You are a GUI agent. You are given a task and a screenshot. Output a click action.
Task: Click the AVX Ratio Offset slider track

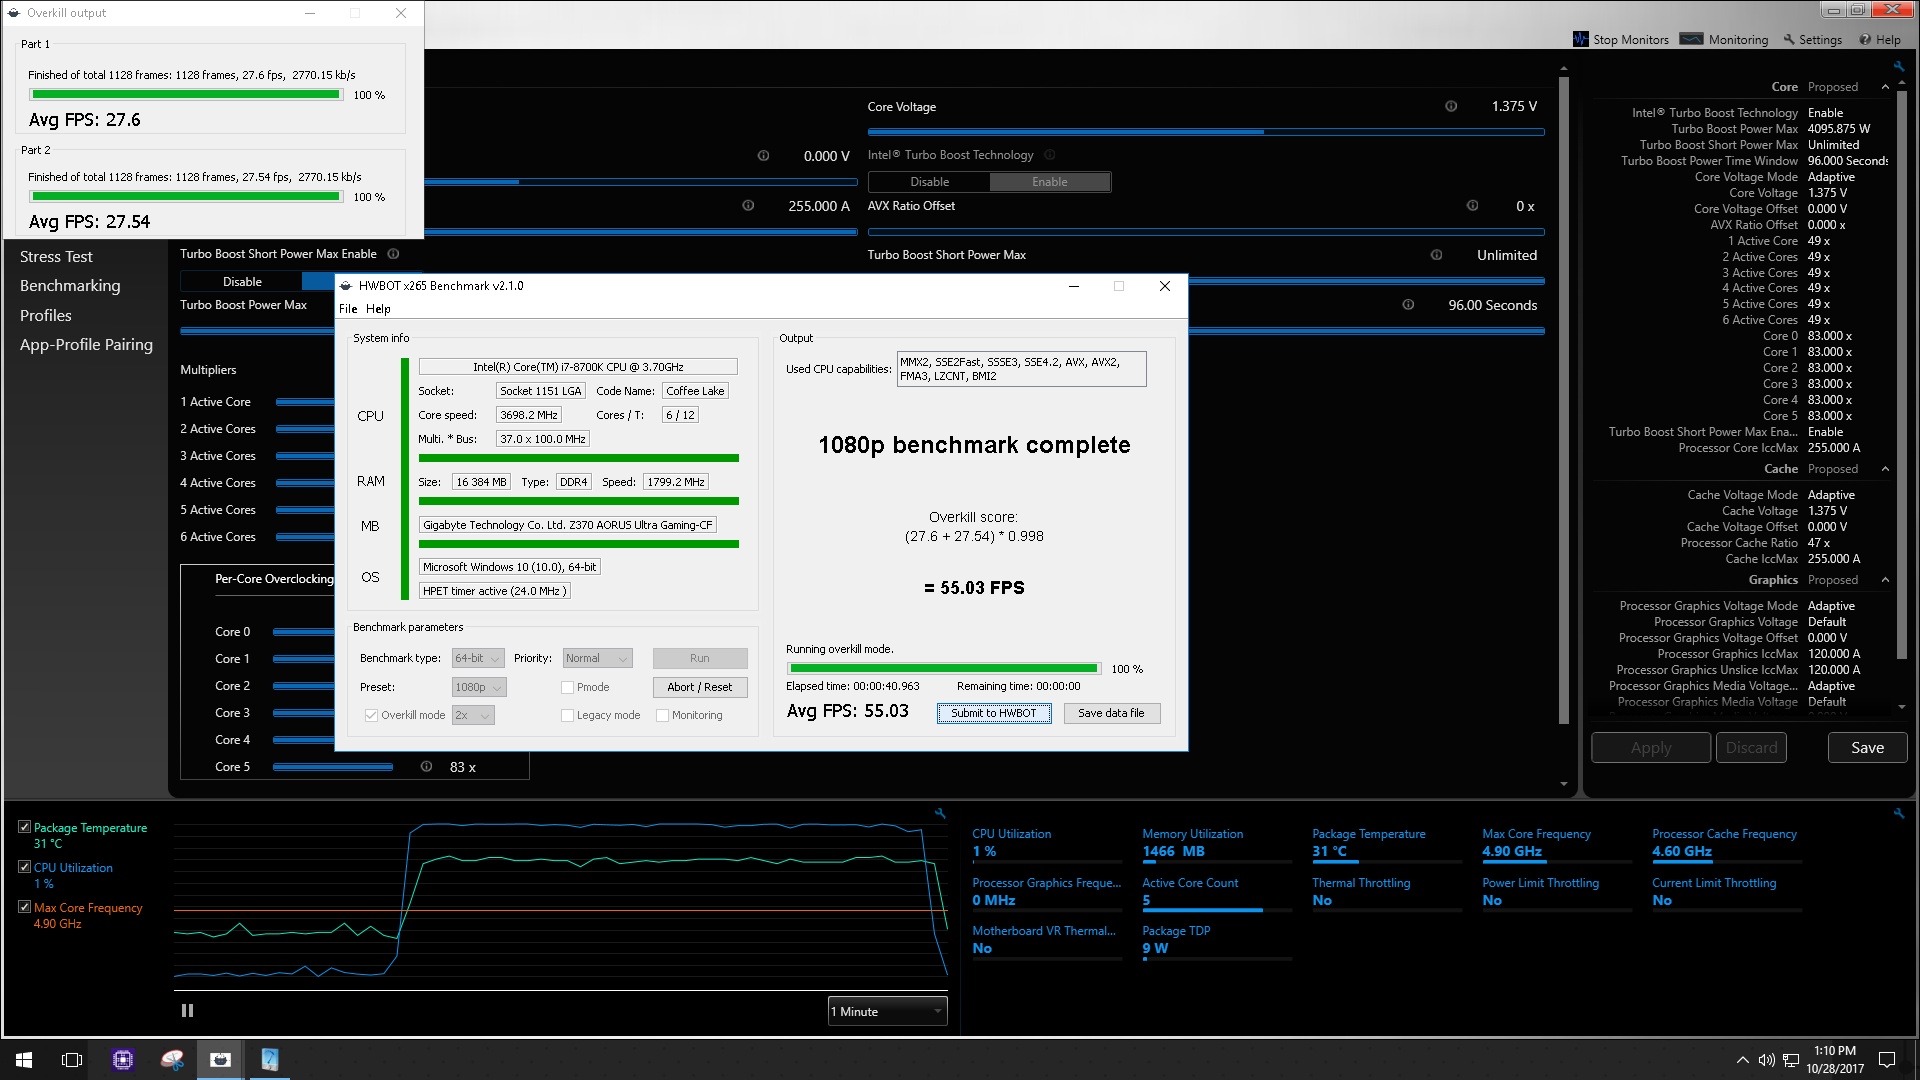pos(1206,231)
